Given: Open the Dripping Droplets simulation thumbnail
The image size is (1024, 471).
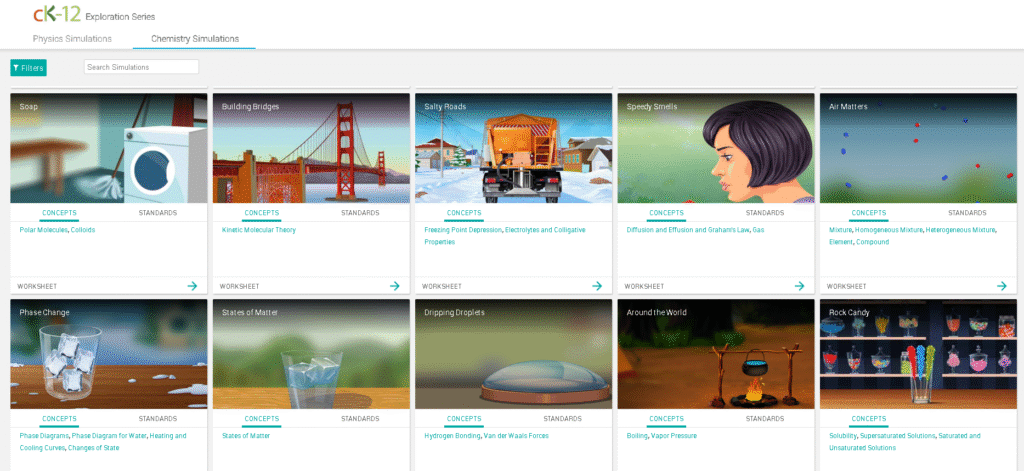Looking at the screenshot, I should (514, 354).
